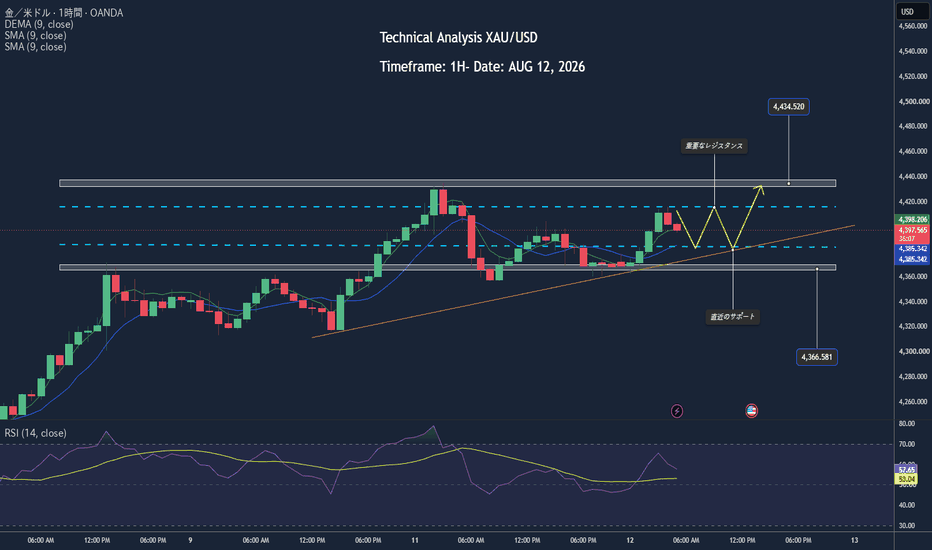Click the 金／米ドル · 1時間 · OANDA symbol title
Screen dimensions: 932x550
coord(64,12)
